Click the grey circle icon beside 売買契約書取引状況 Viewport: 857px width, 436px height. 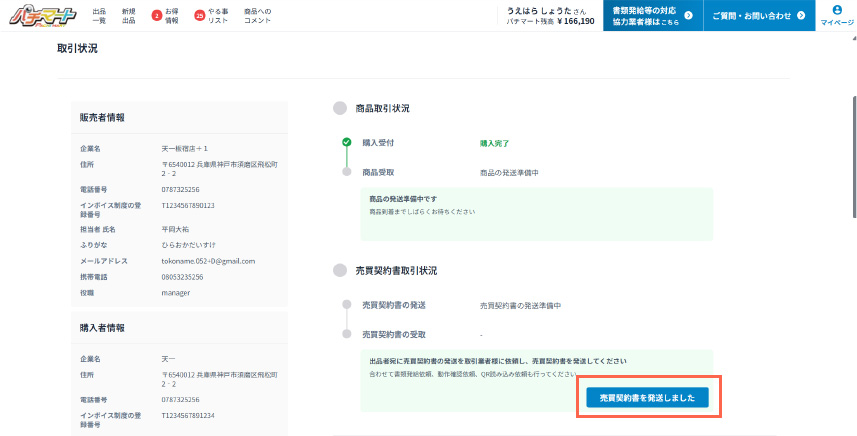[x=339, y=271]
